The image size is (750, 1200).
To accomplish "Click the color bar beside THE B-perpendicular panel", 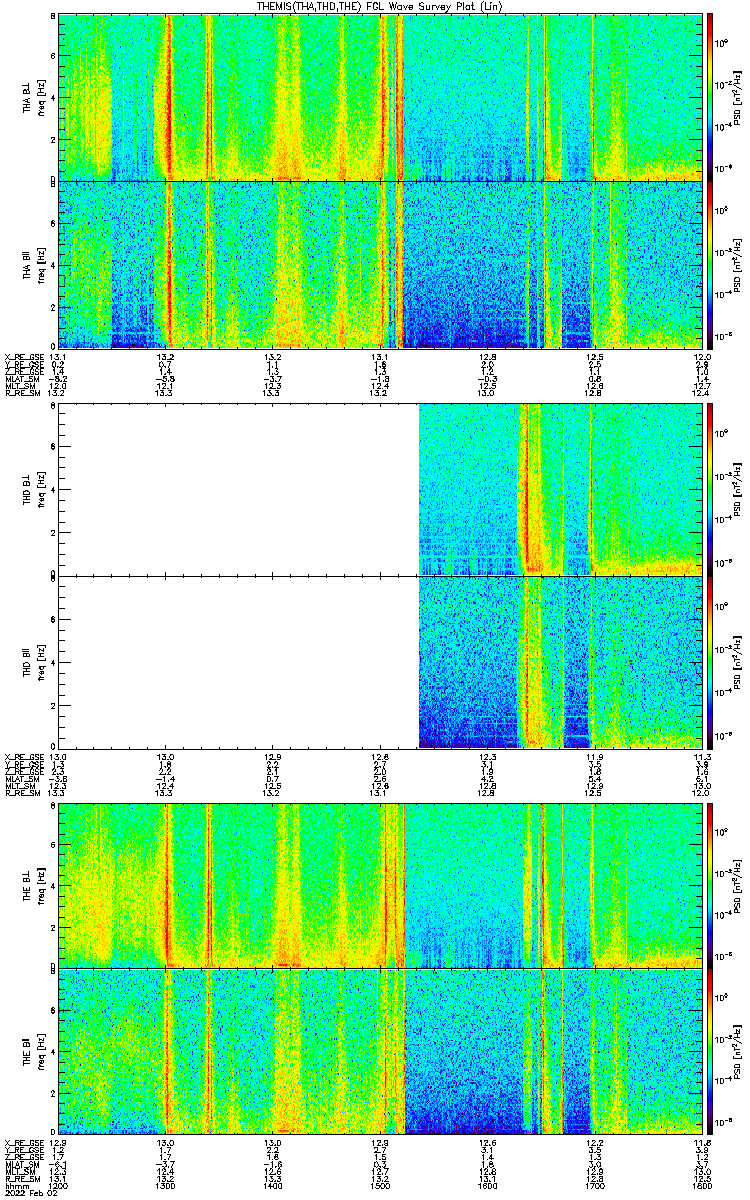I will click(x=710, y=885).
